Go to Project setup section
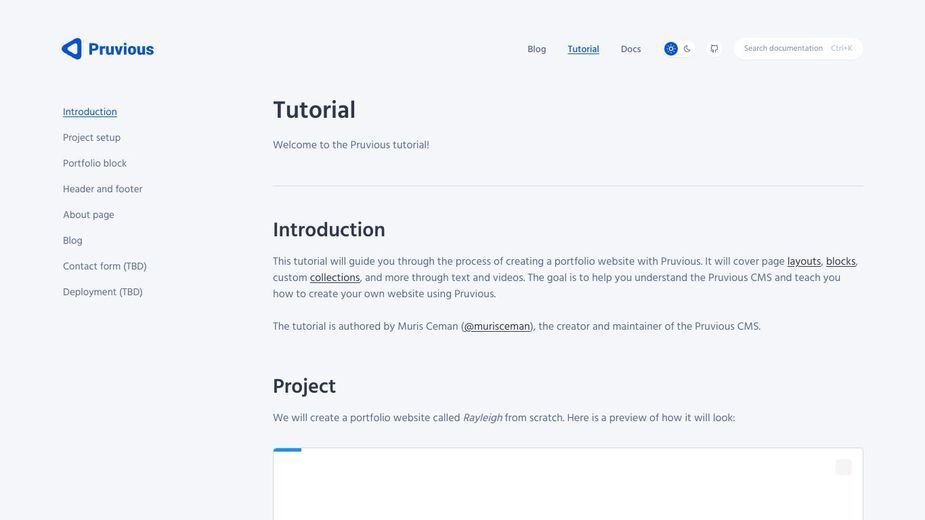 [91, 138]
